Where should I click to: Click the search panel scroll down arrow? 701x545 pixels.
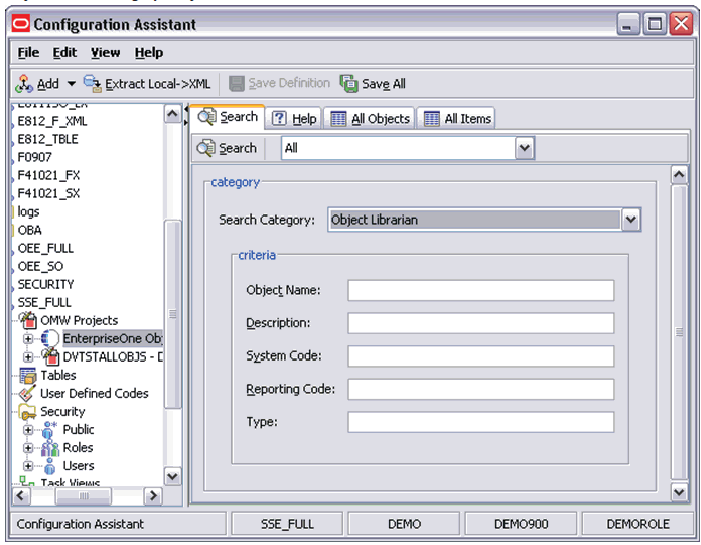(679, 492)
